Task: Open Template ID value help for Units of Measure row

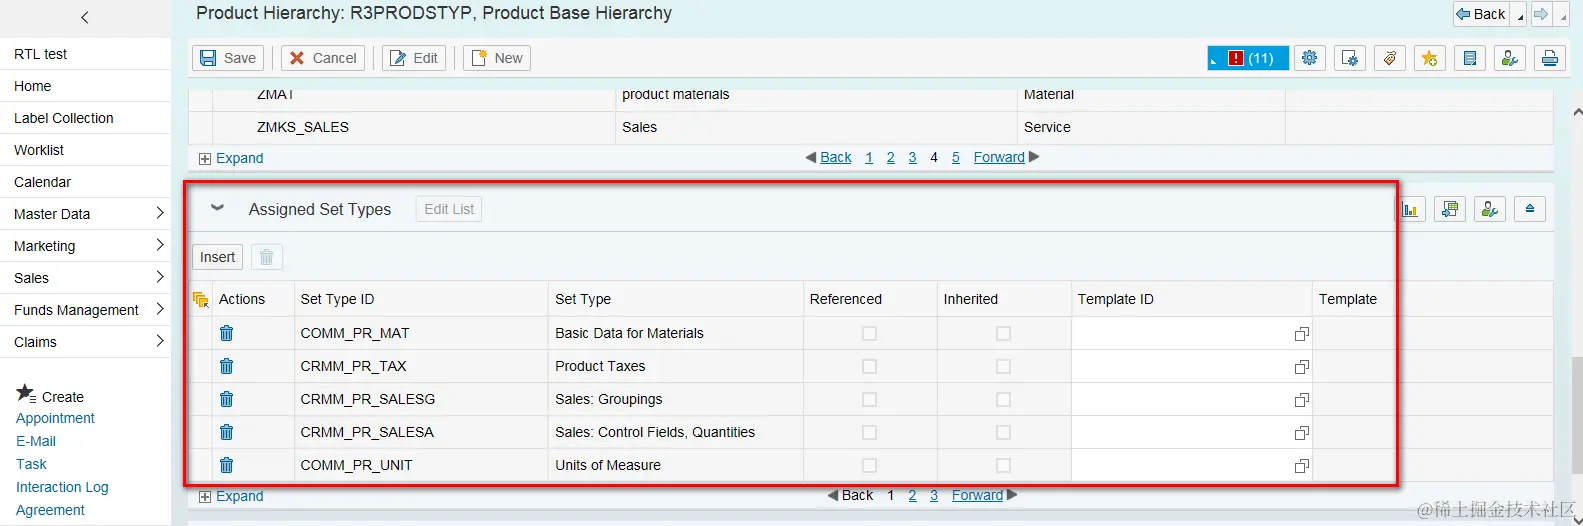Action: click(1301, 466)
